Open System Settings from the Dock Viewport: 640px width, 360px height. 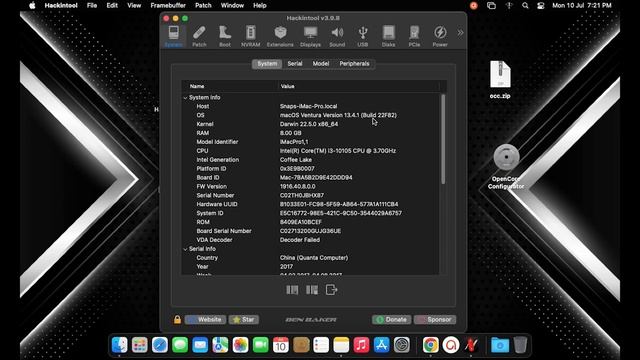(402, 345)
